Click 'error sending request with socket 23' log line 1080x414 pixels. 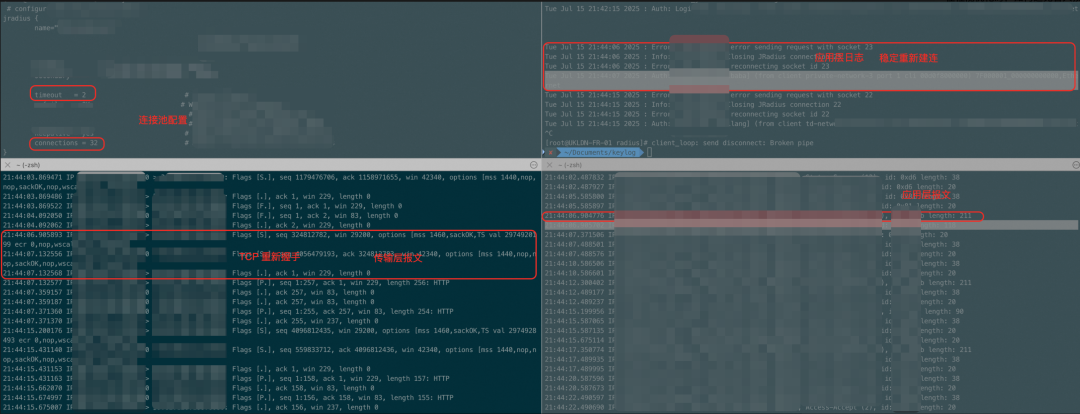click(709, 47)
